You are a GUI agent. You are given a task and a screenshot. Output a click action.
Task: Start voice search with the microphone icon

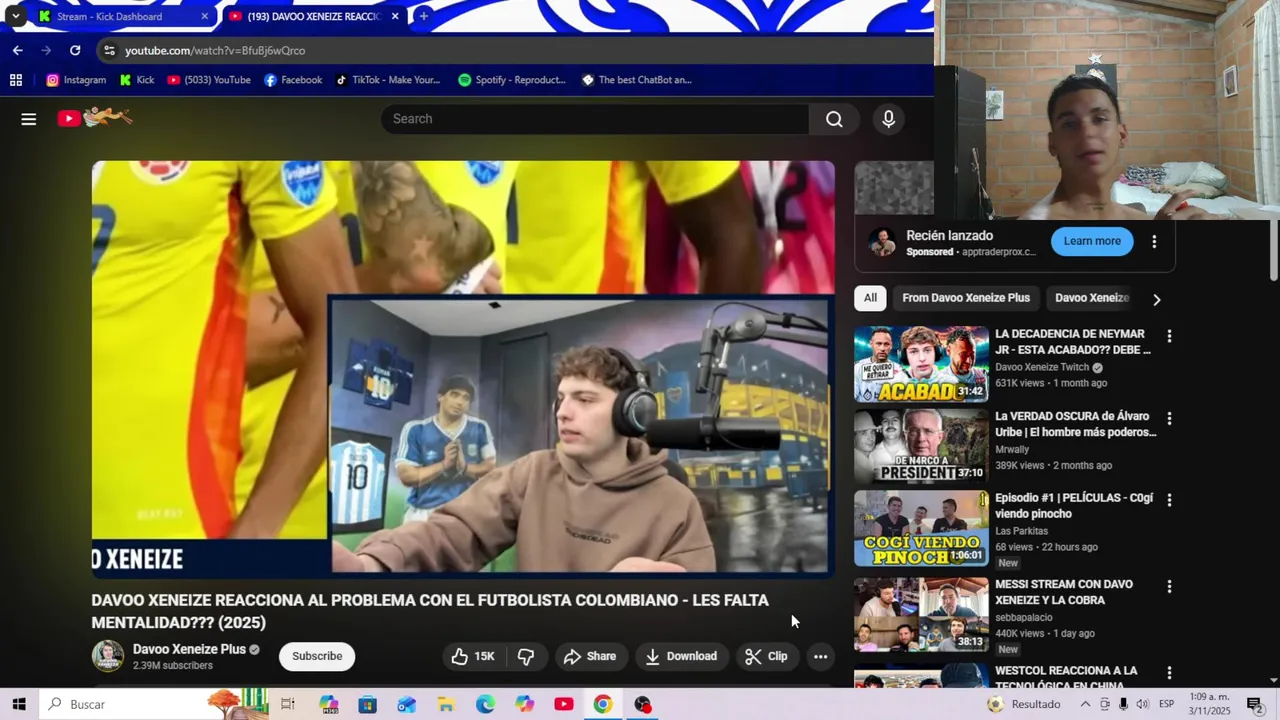click(888, 119)
